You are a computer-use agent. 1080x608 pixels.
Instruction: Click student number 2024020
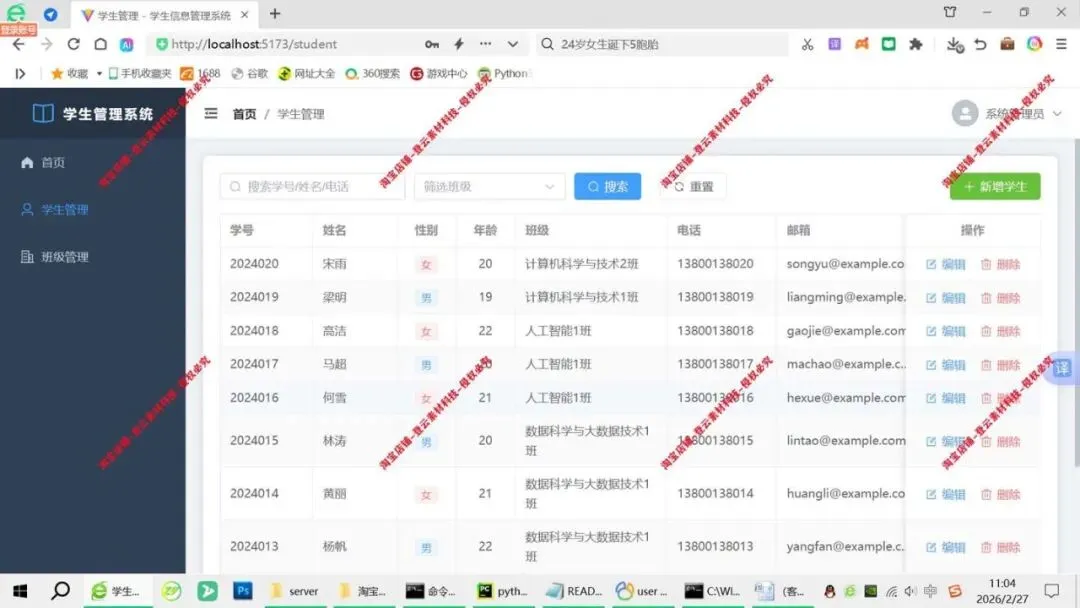[x=254, y=264]
